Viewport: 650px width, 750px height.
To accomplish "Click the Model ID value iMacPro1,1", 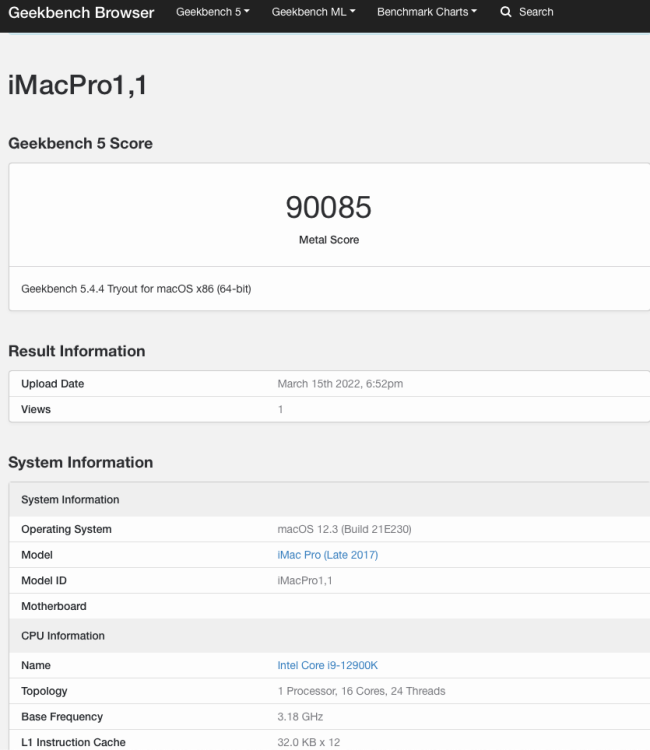I will pos(305,581).
